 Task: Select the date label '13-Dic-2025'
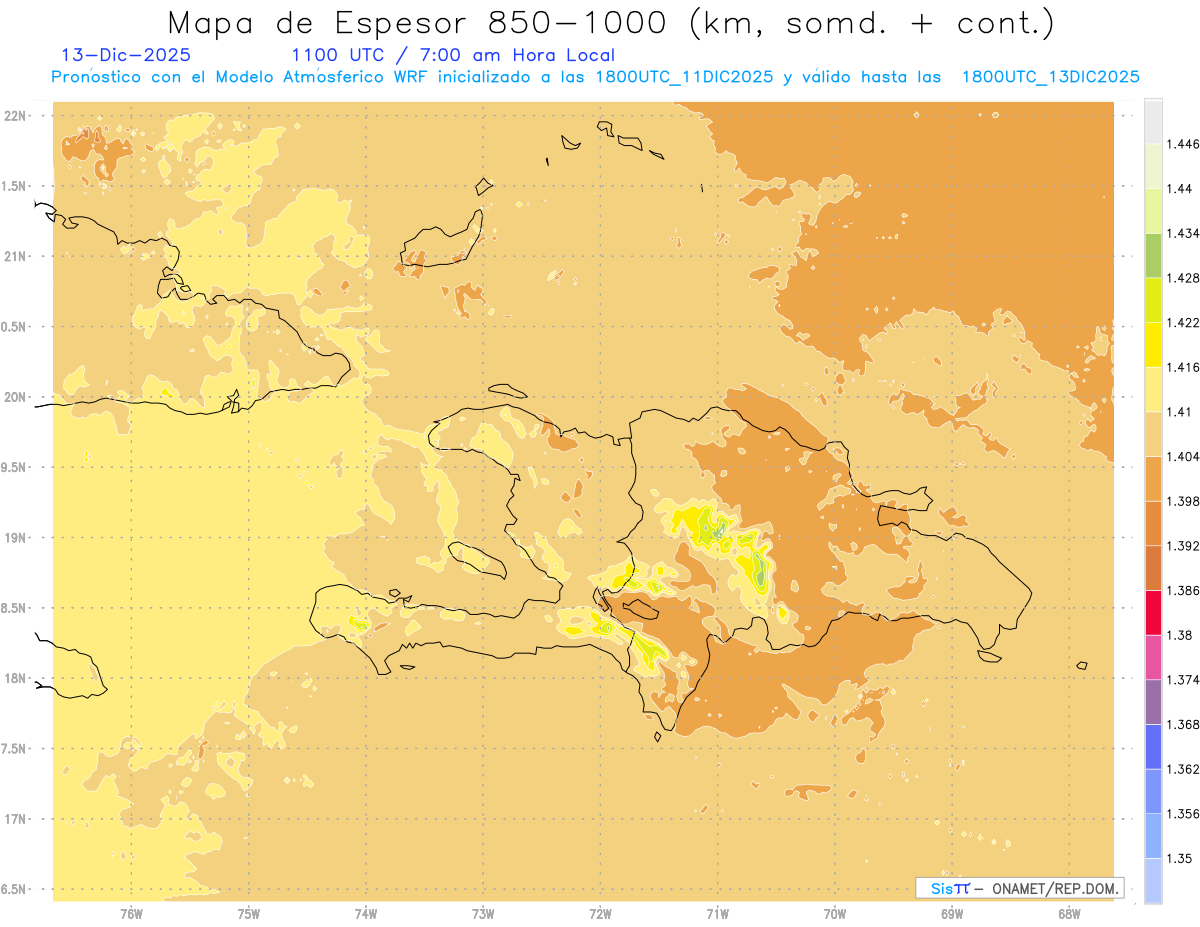point(125,55)
